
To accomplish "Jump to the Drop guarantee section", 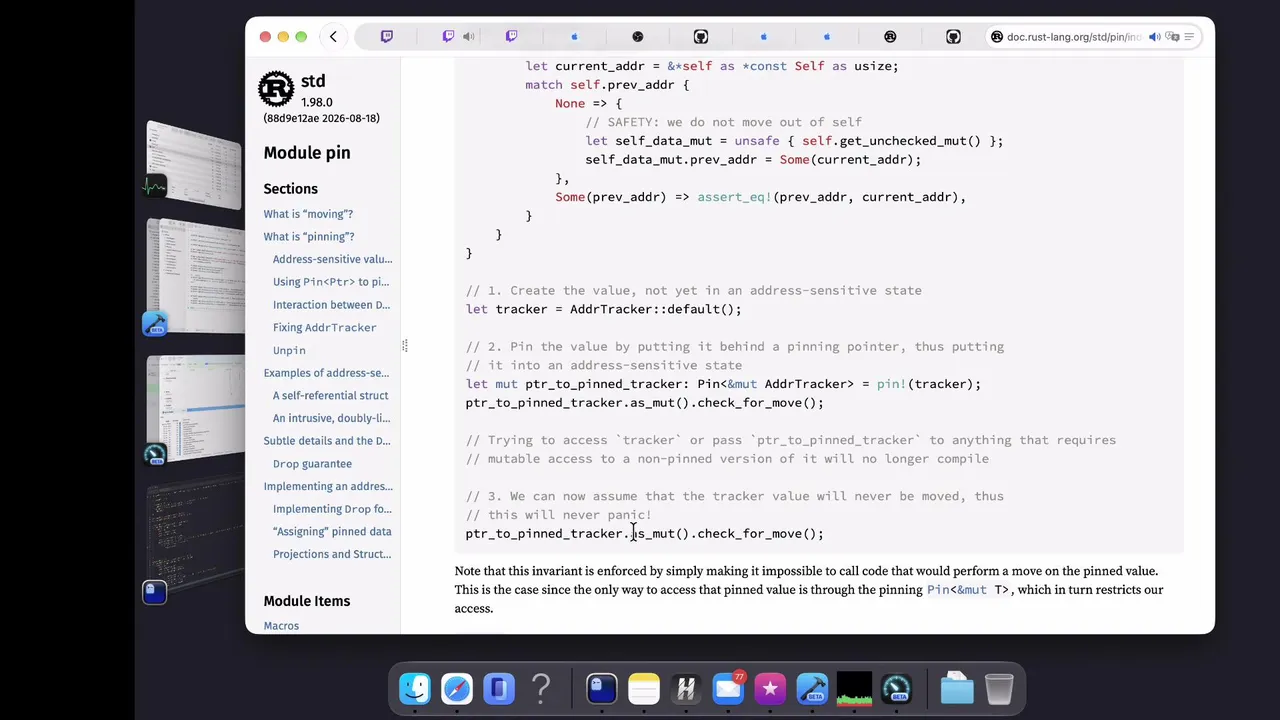I will tap(312, 464).
